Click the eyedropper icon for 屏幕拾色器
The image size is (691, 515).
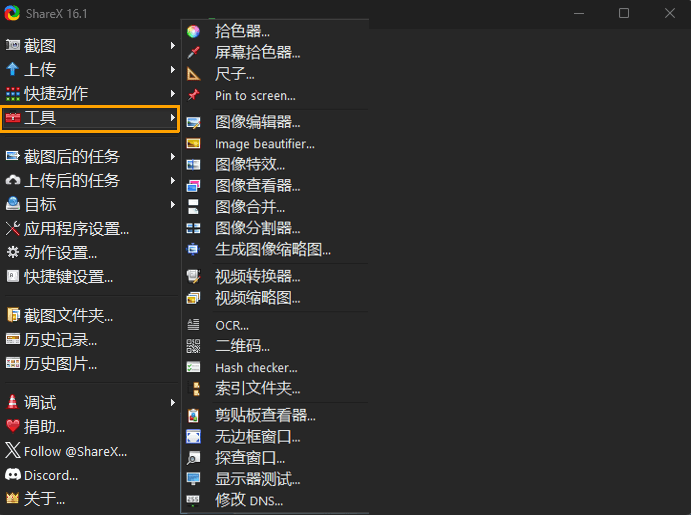(x=193, y=52)
